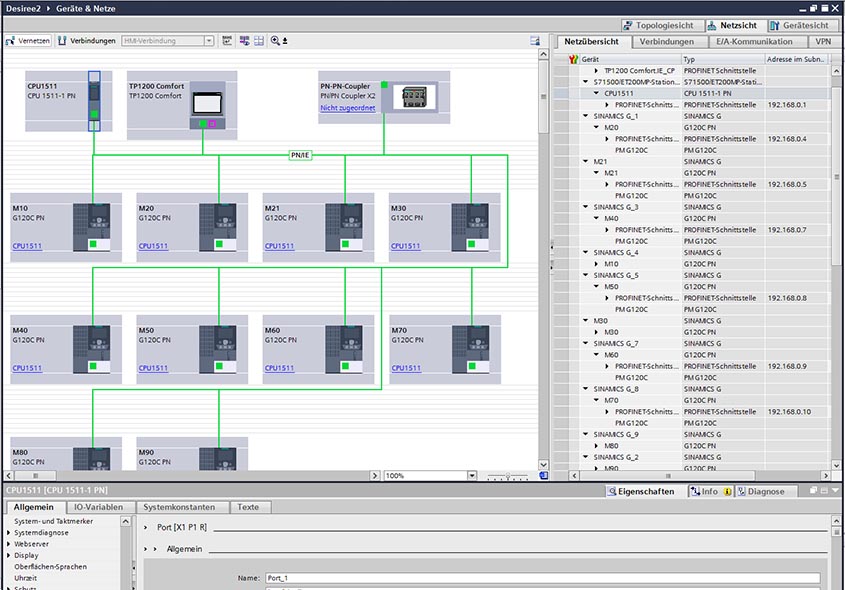Open the HMI-Verbindung connection type dropdown
Viewport: 845px width, 590px height.
pyautogui.click(x=209, y=41)
